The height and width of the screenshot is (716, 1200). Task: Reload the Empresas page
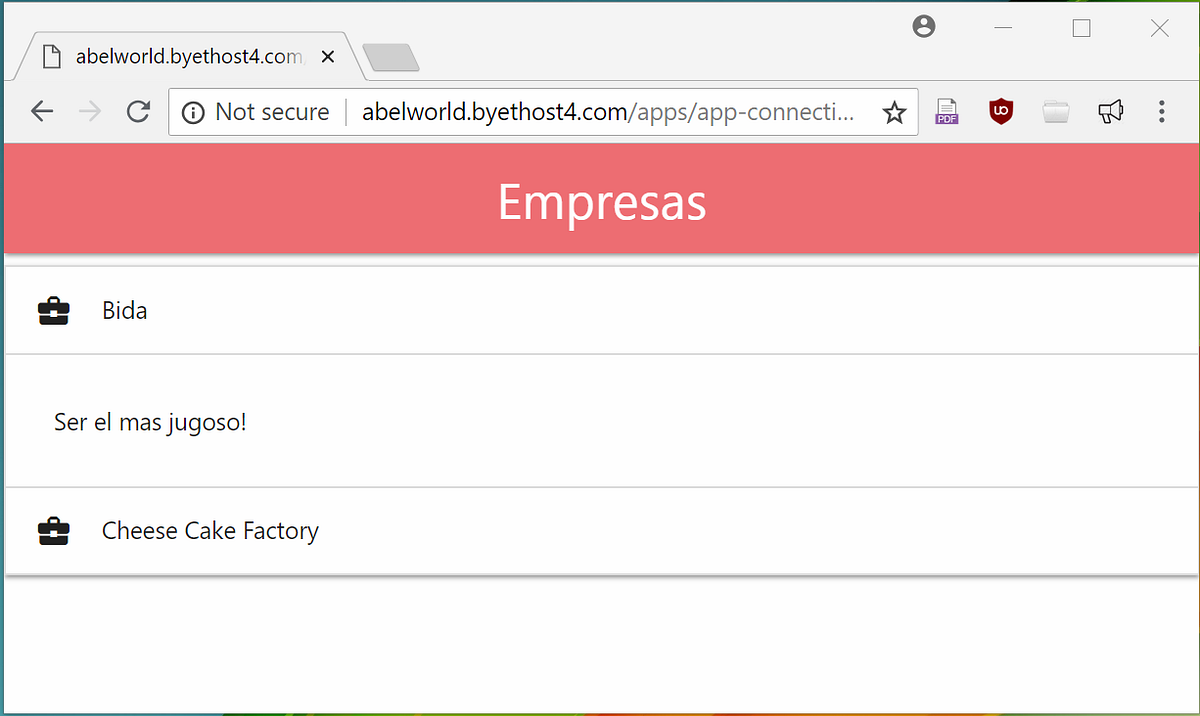click(x=138, y=111)
